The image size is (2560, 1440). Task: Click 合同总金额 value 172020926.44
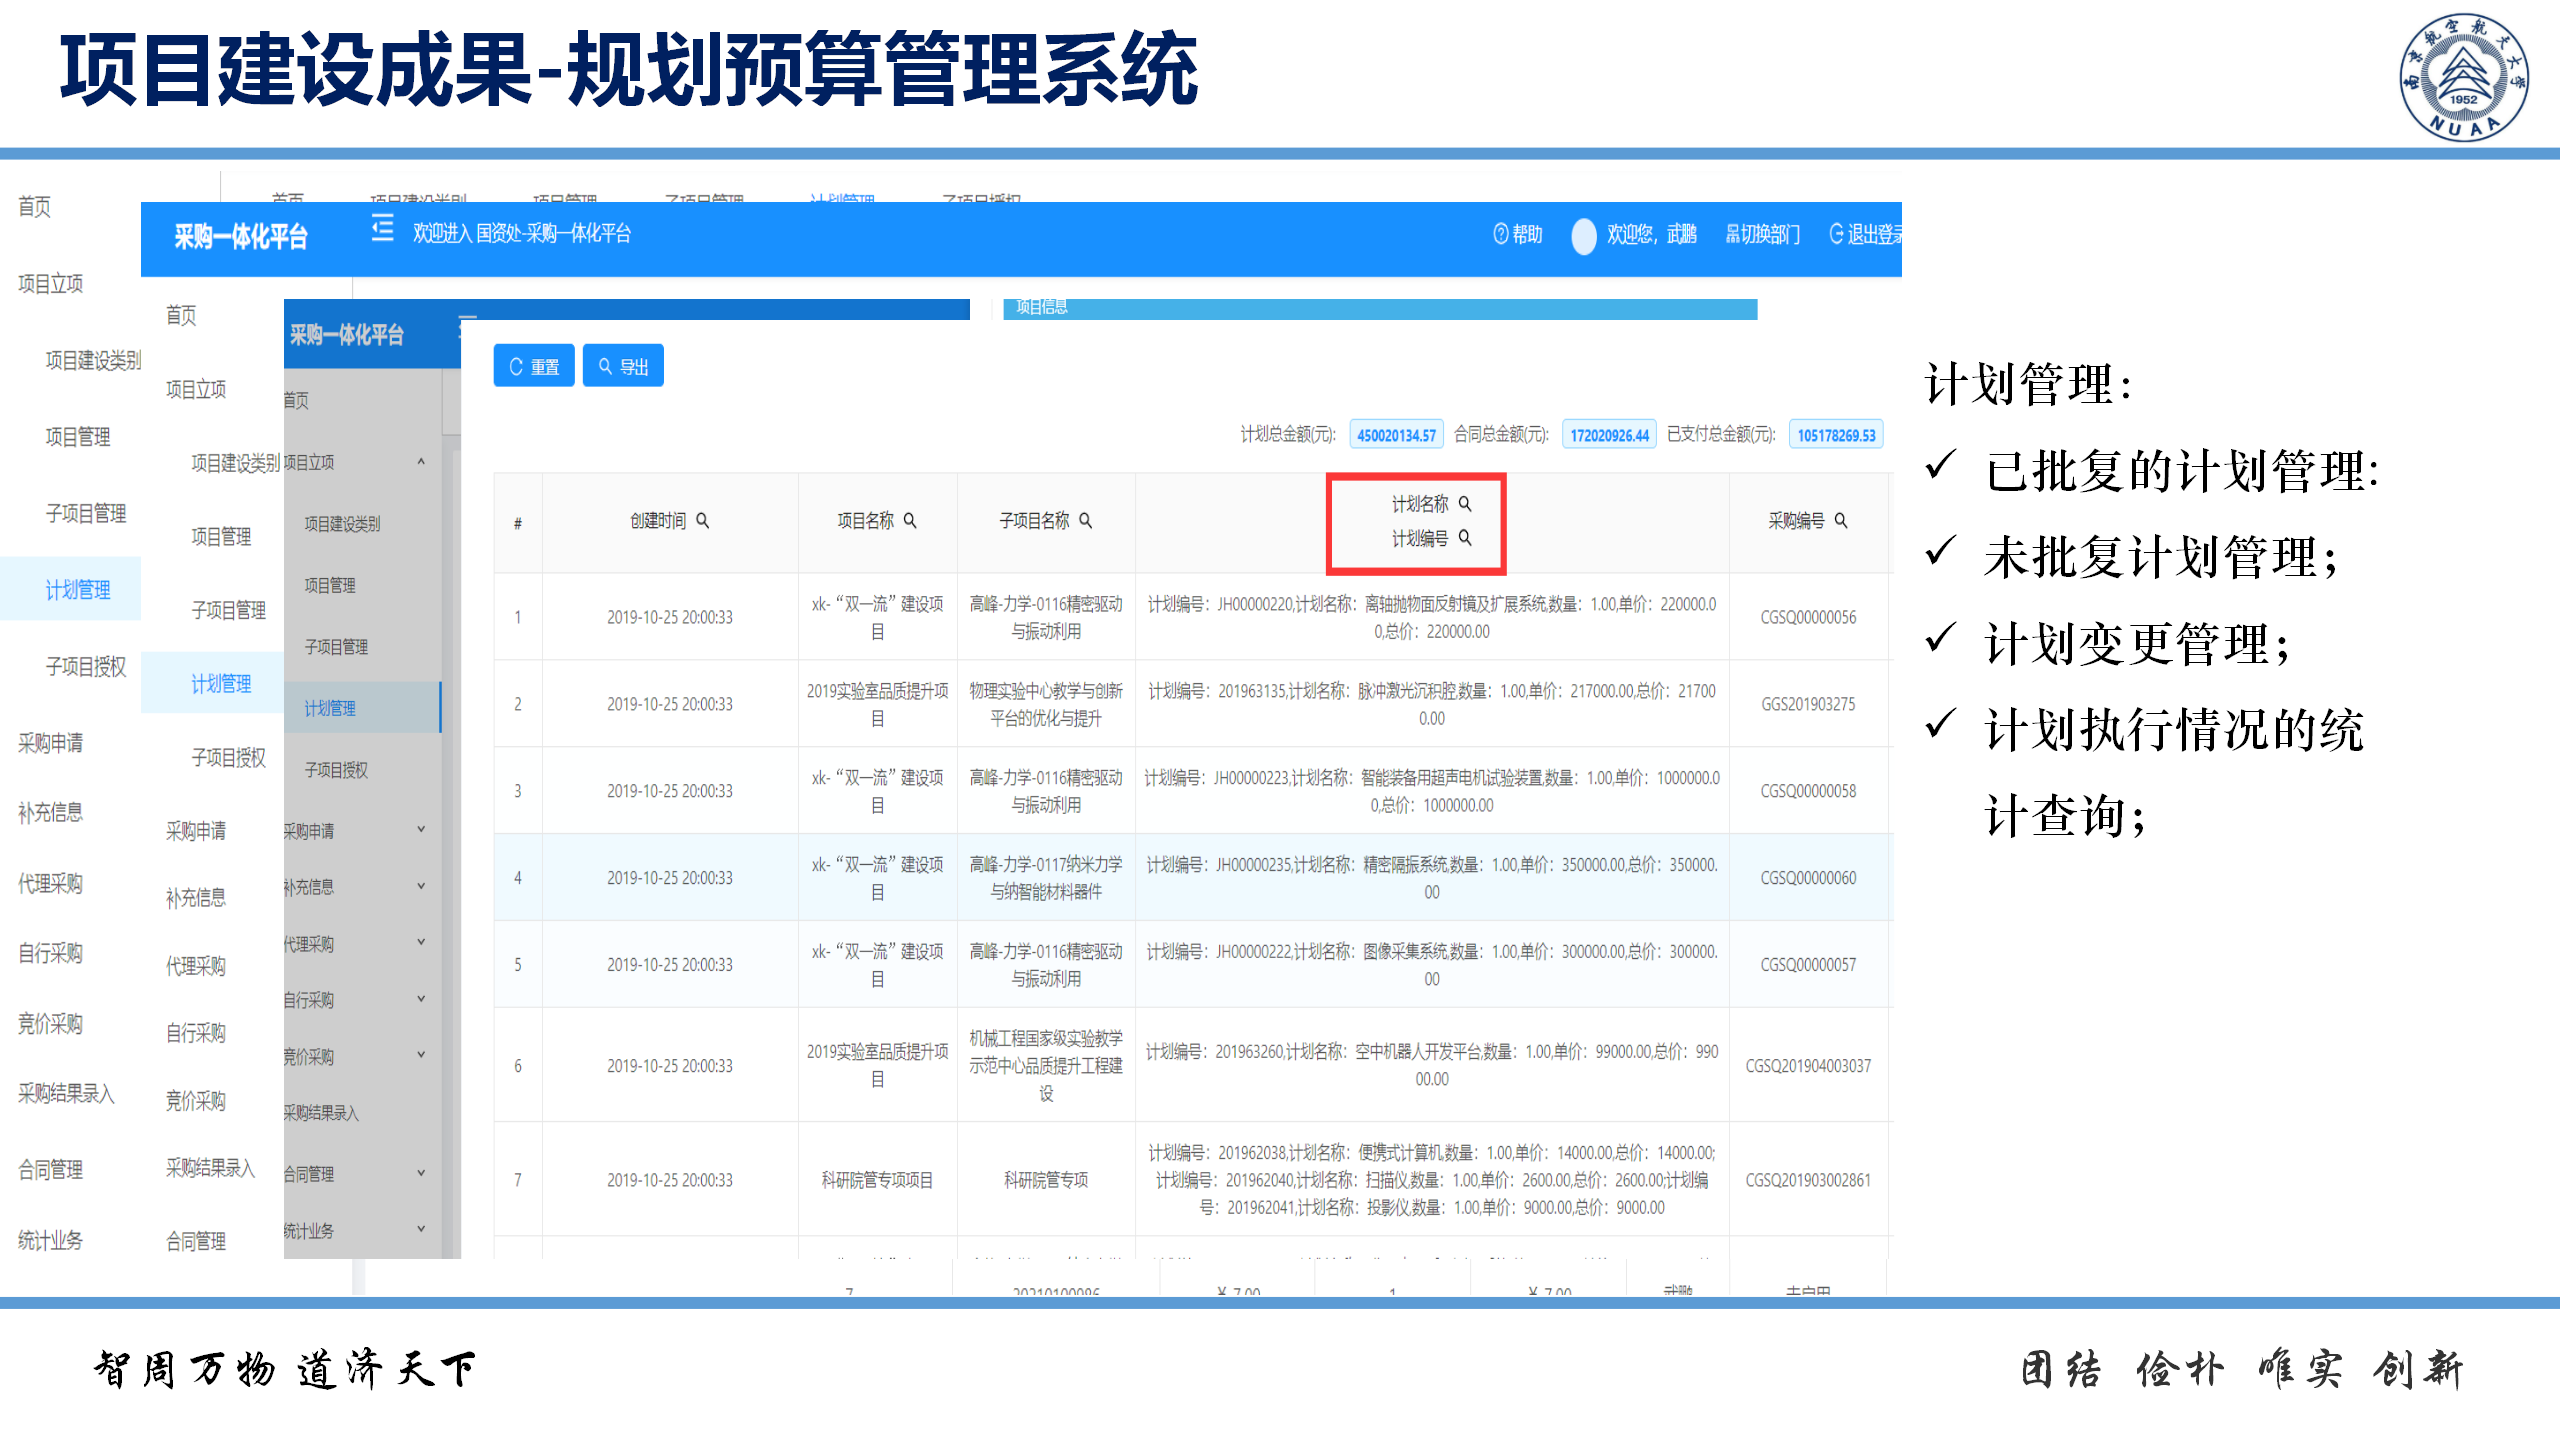[1609, 435]
